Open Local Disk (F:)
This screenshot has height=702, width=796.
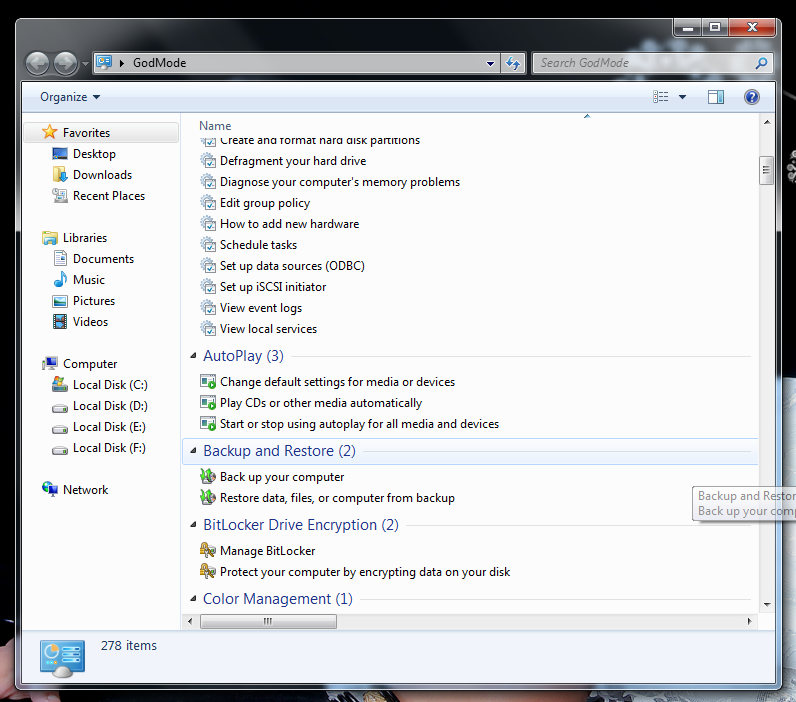[109, 448]
